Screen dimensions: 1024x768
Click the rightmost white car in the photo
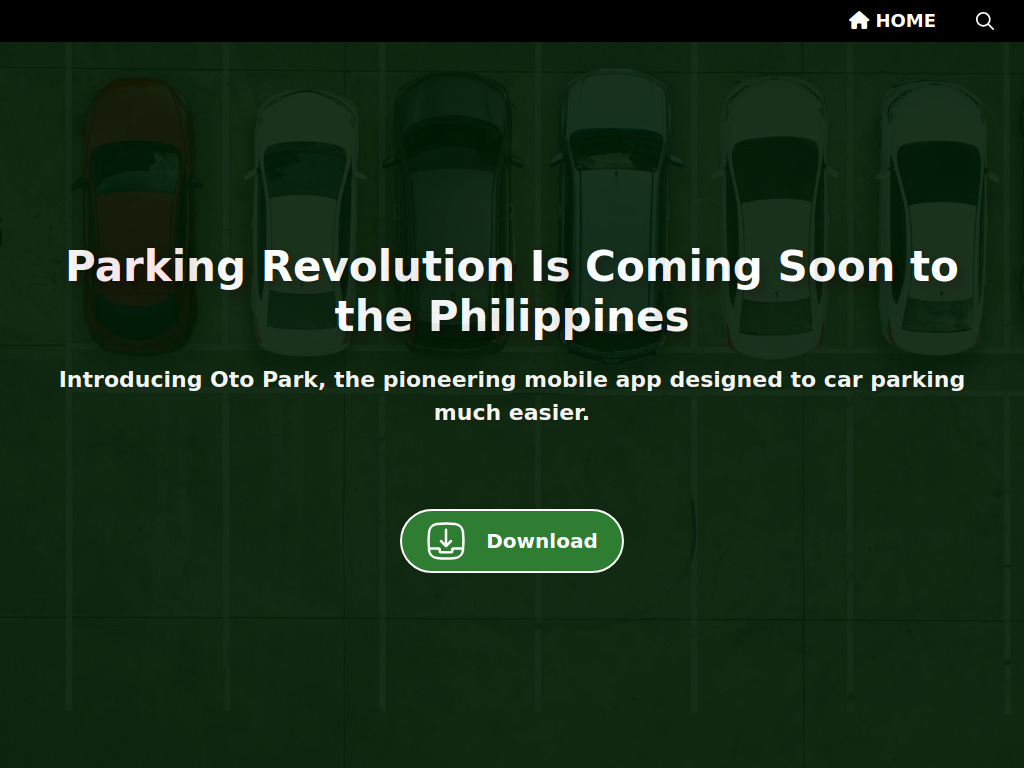point(934,200)
